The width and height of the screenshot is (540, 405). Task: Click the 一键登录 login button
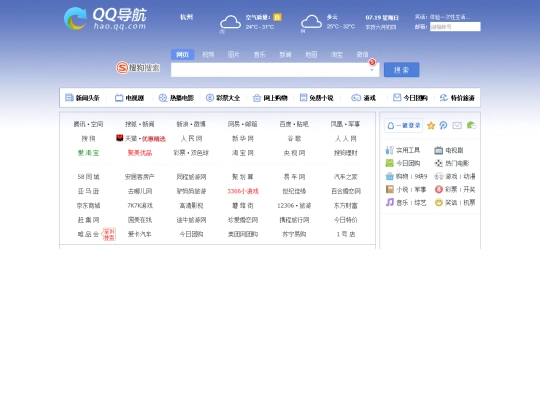tap(403, 125)
